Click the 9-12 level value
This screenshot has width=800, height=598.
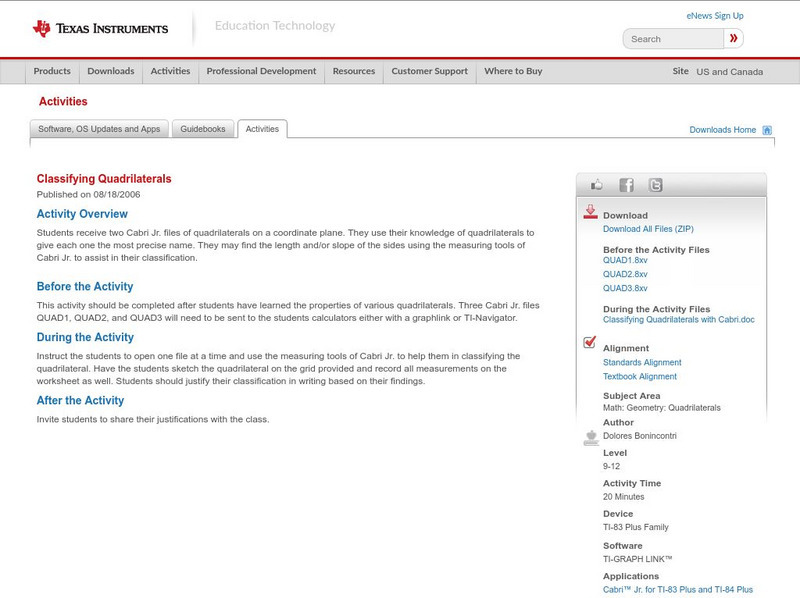click(x=611, y=466)
